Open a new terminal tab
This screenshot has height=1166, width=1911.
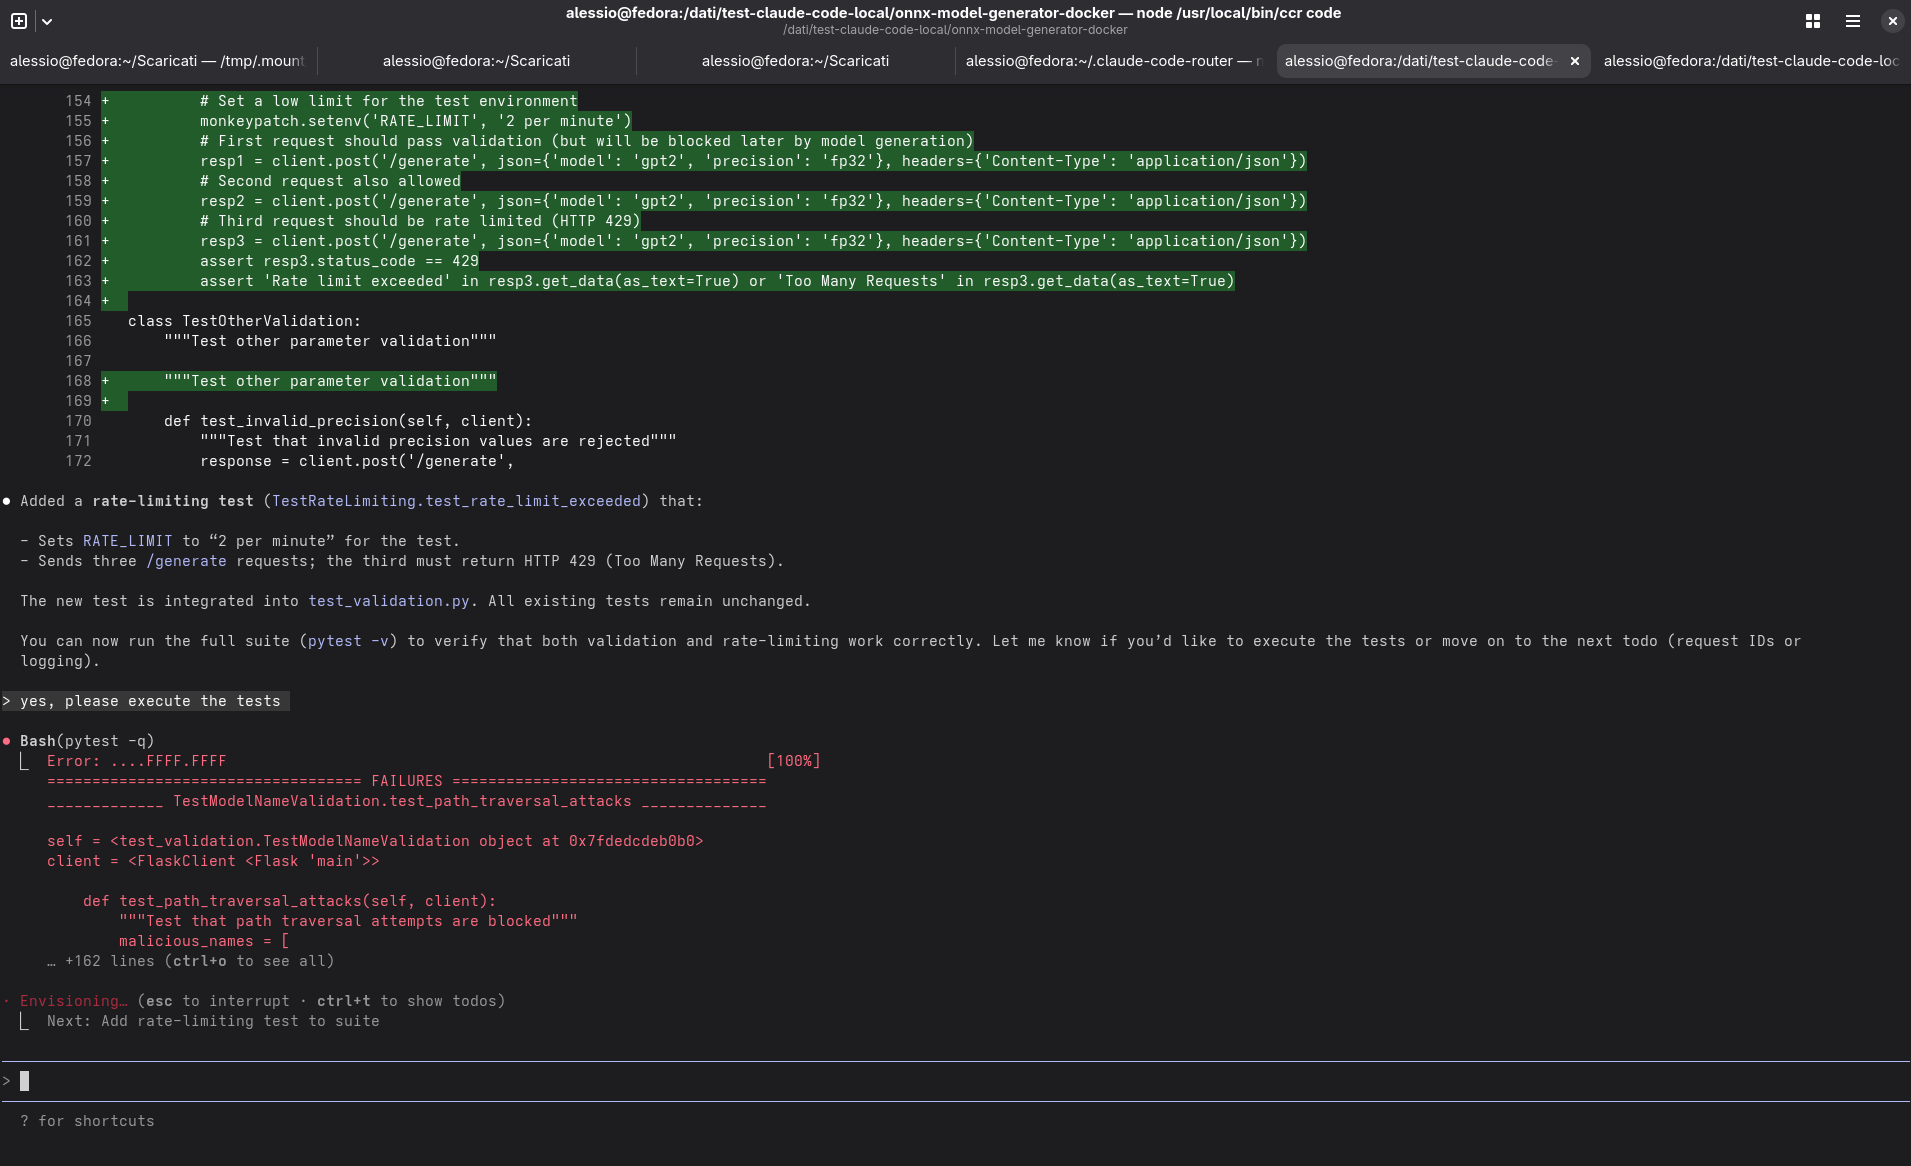(x=18, y=21)
